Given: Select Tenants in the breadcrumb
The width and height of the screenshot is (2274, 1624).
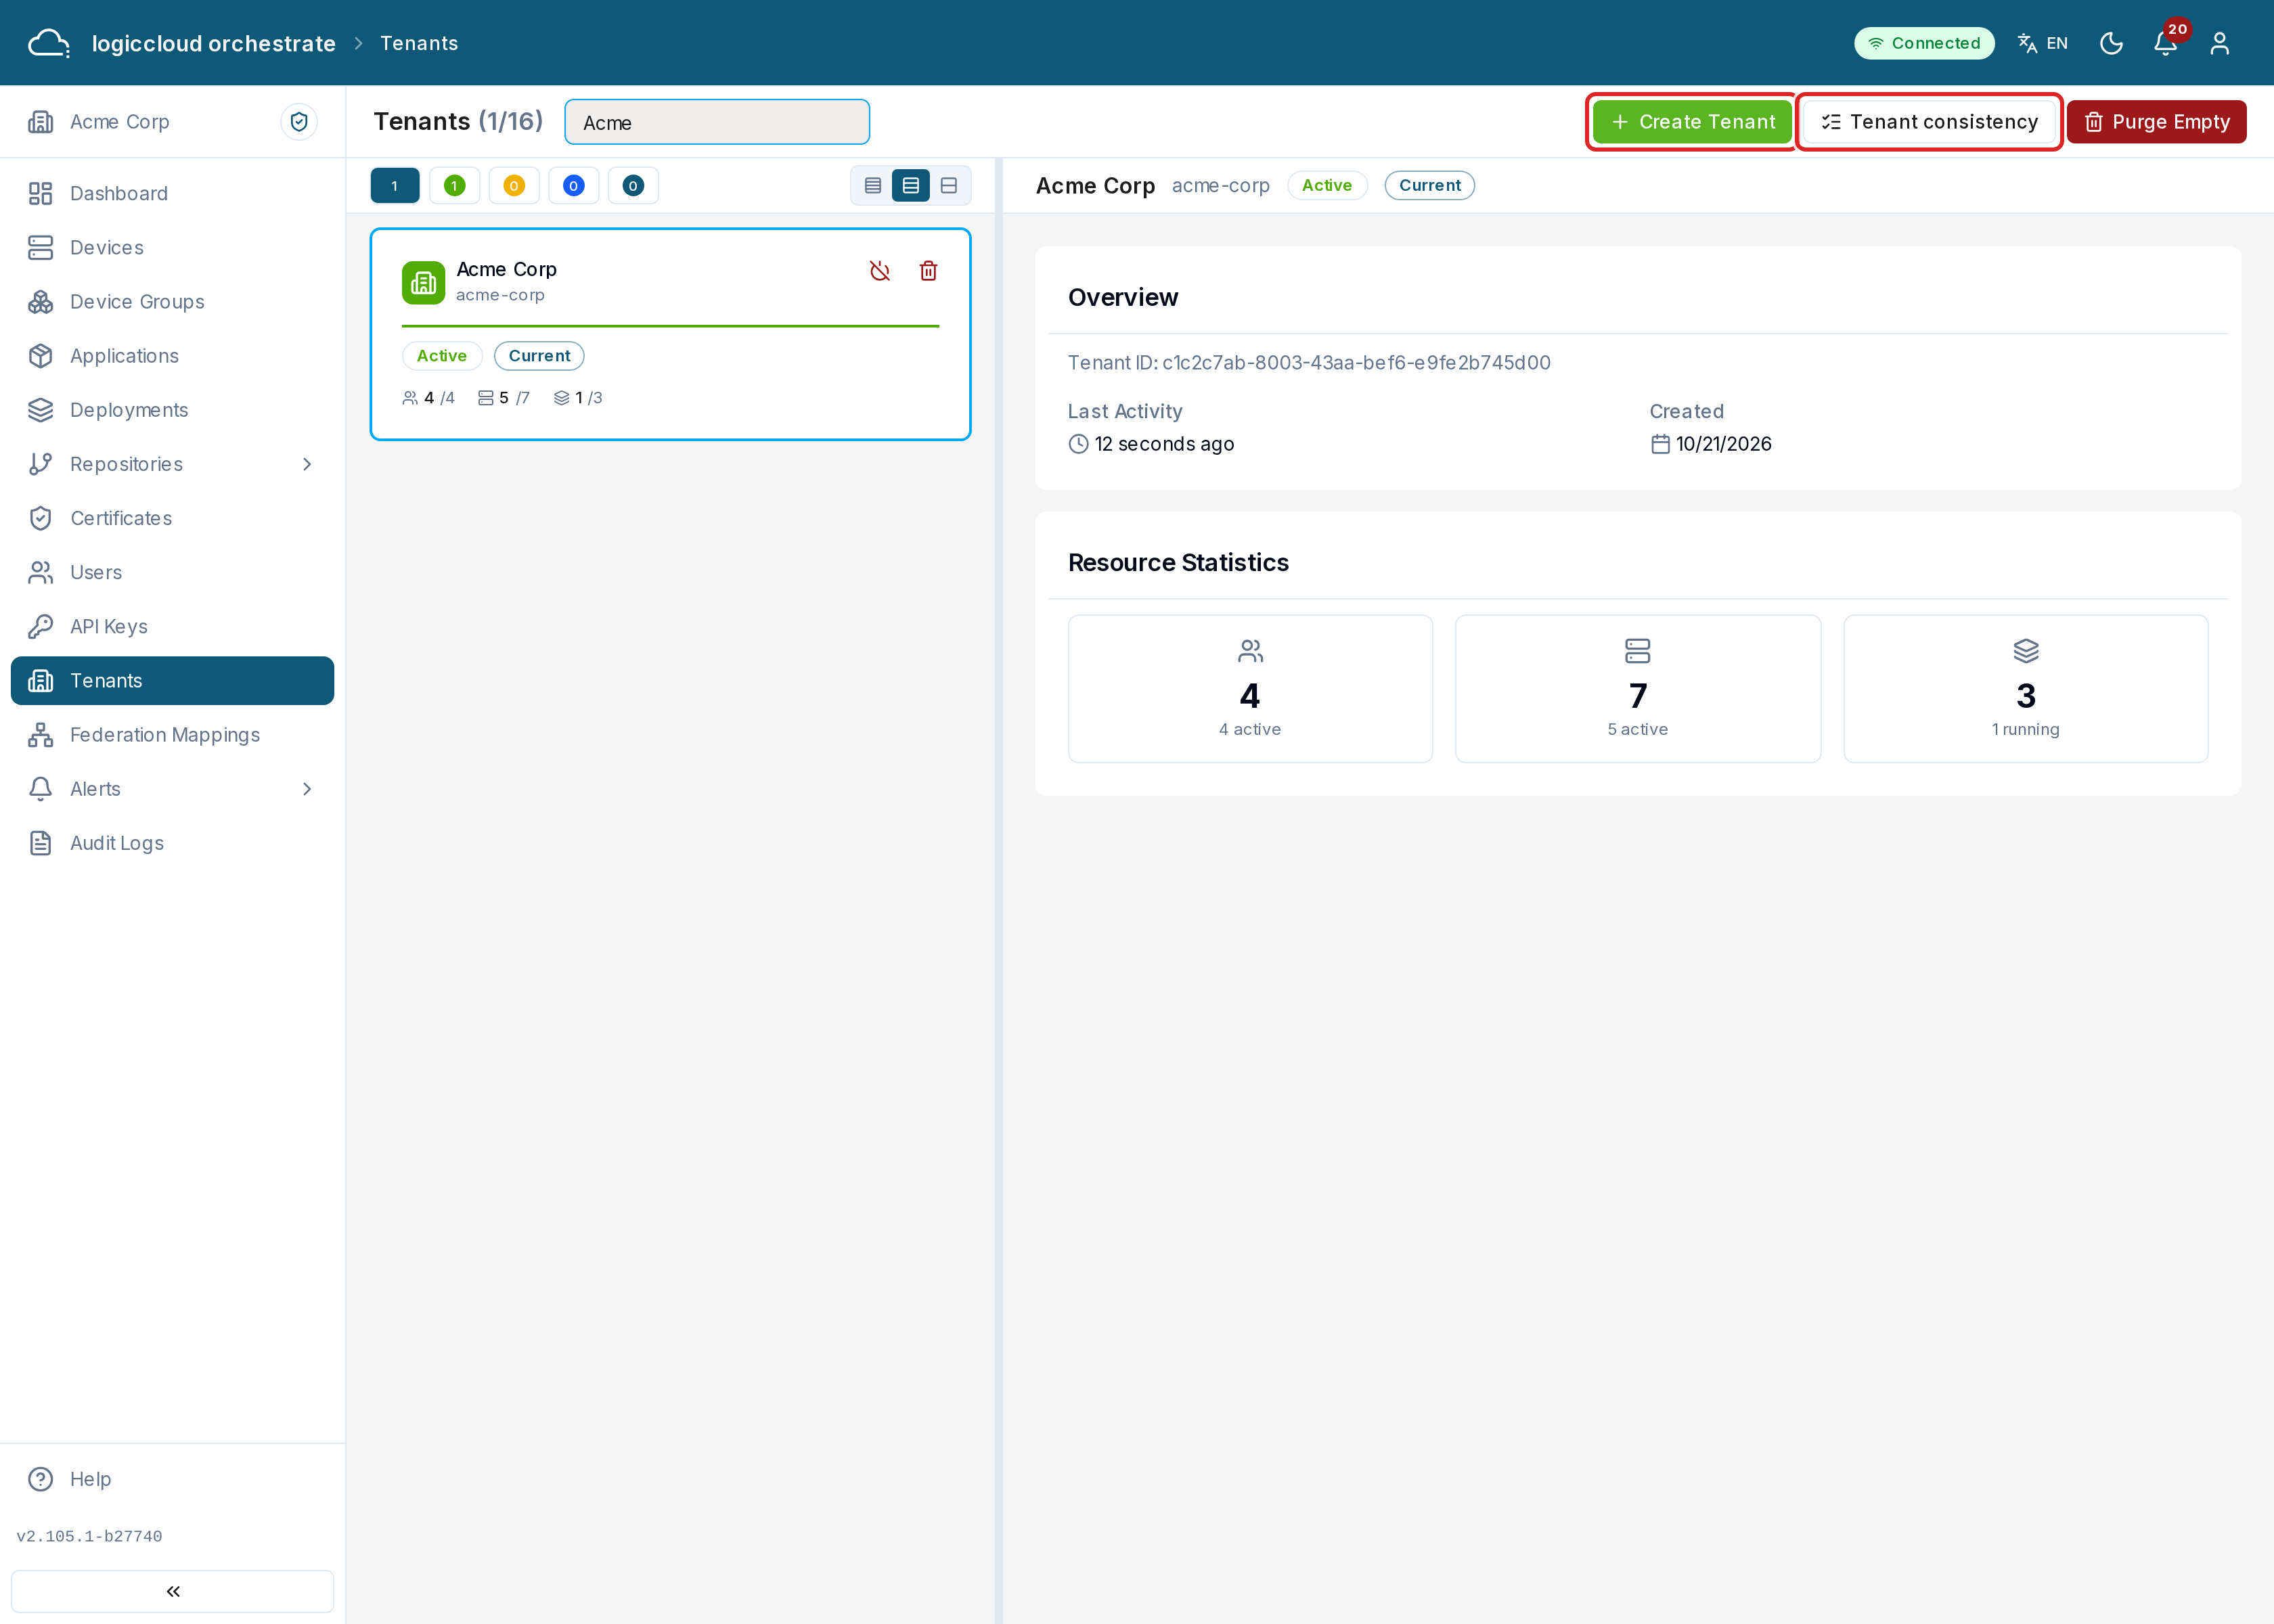Looking at the screenshot, I should tap(419, 43).
